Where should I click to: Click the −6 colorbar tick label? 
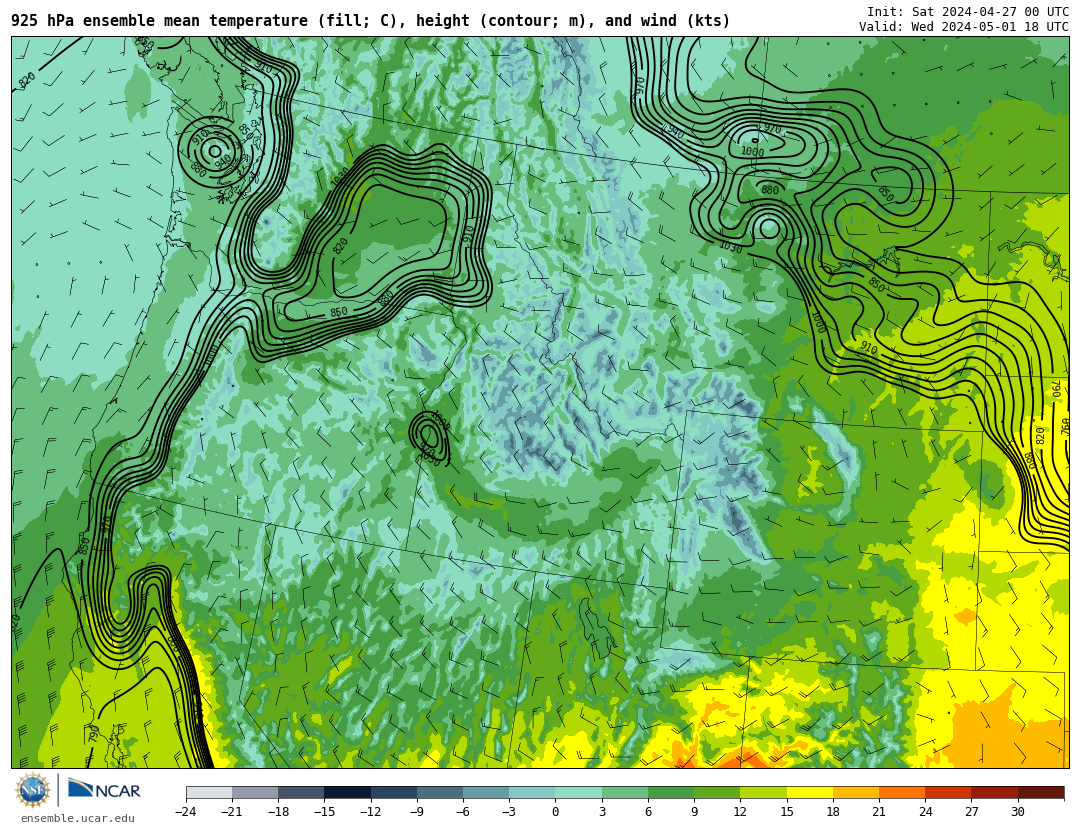463,812
